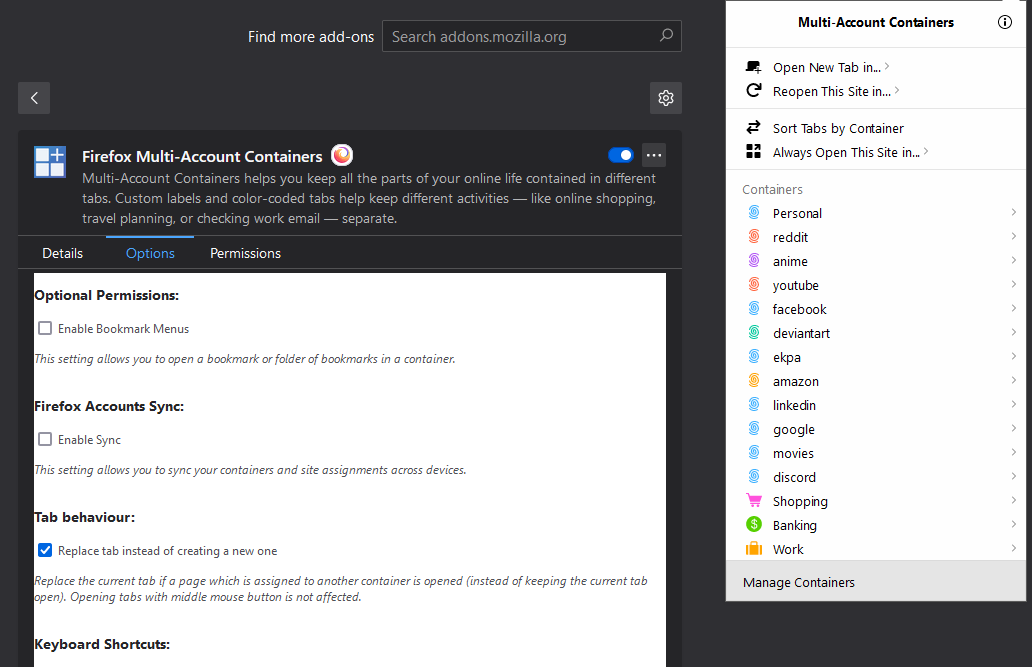
Task: Disable the Firefox Multi-Account Containers extension toggle
Action: pyautogui.click(x=621, y=155)
